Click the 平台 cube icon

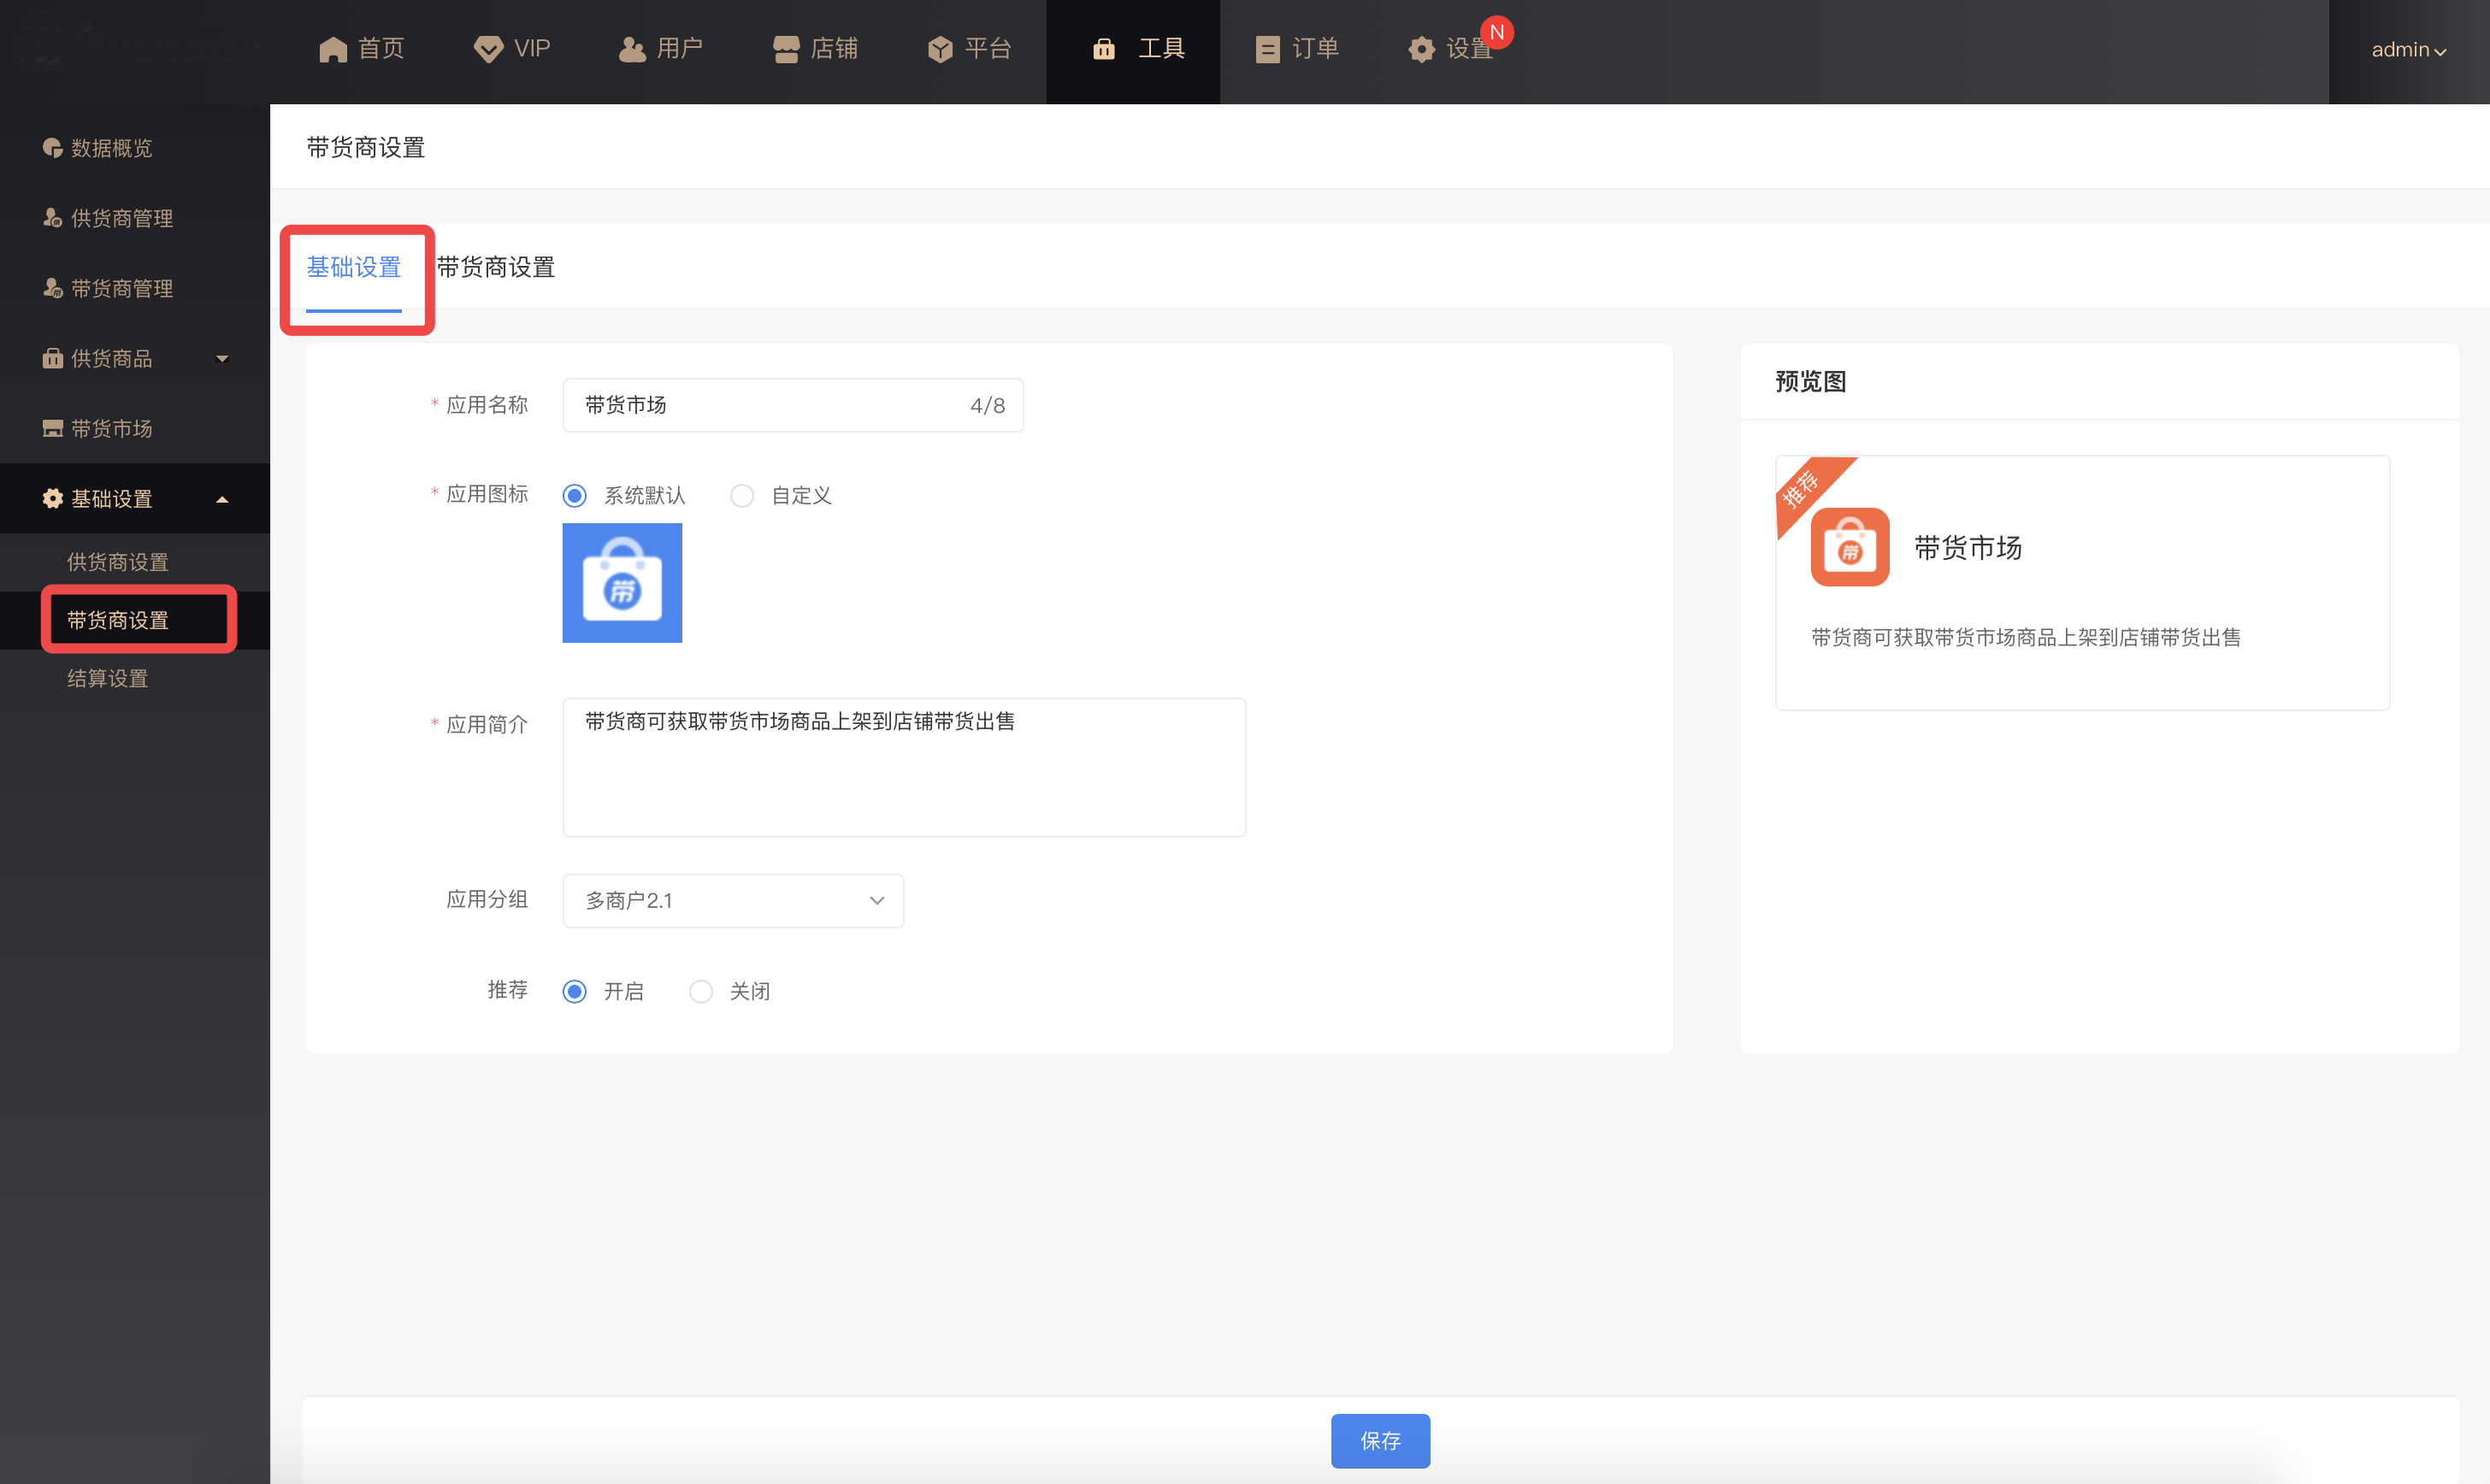(940, 49)
